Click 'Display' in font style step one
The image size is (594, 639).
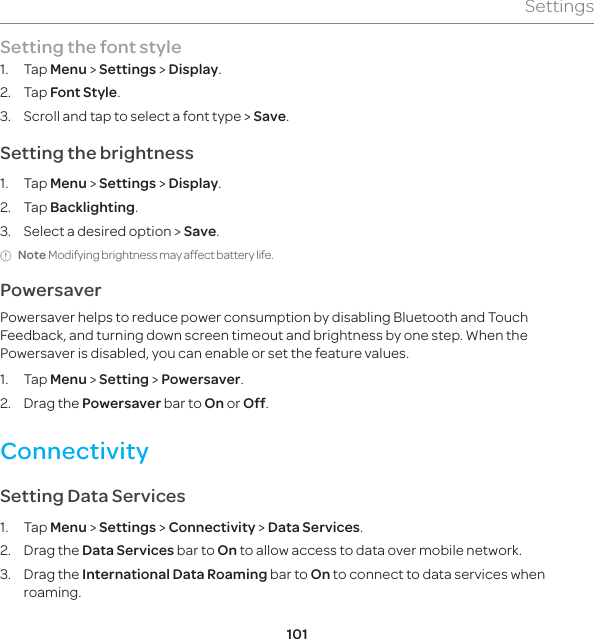193,70
